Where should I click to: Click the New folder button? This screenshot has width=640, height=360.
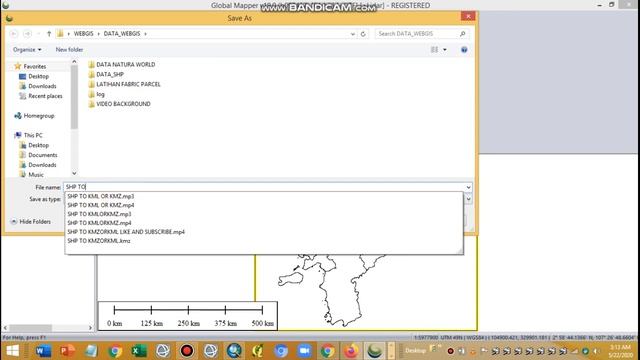(x=69, y=49)
